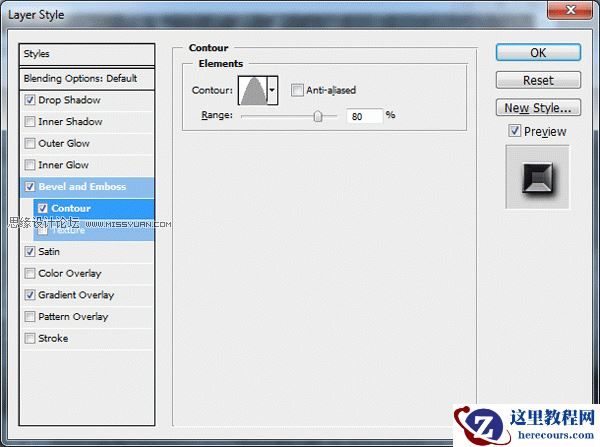
Task: Select the Gradient Overlay effect label
Action: 76,295
